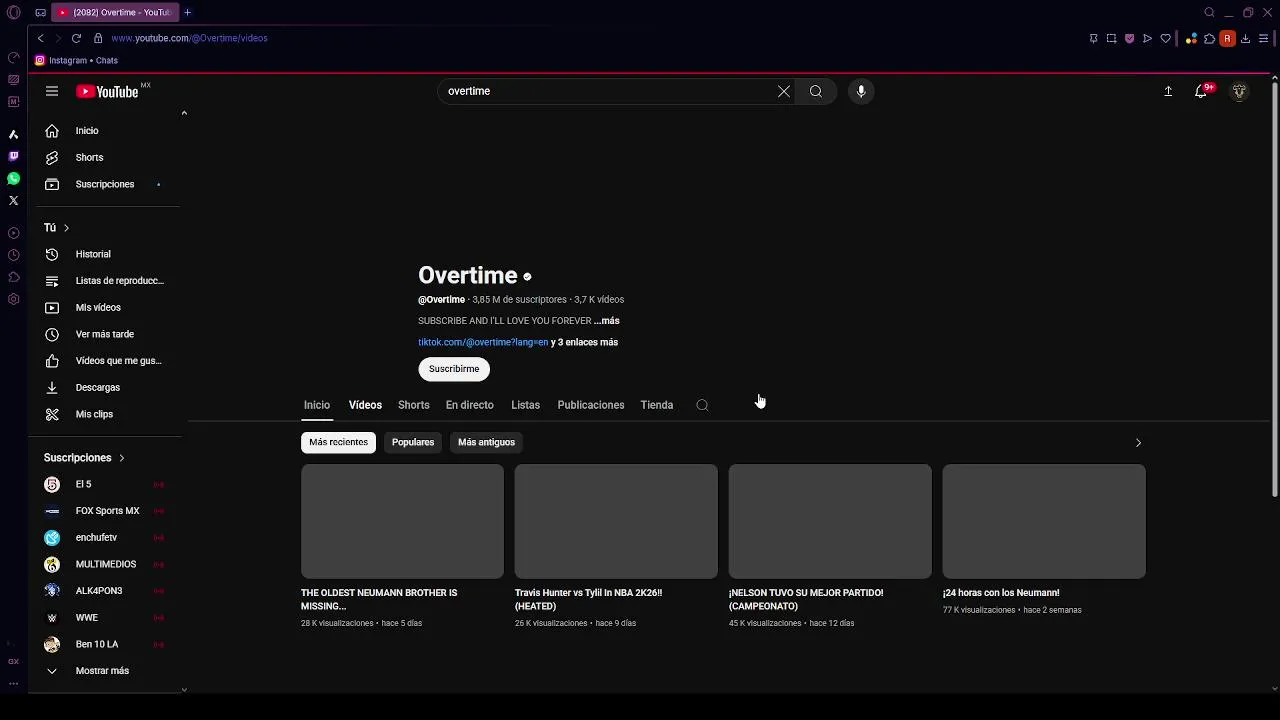Select the Más recientes filter chip
Image resolution: width=1280 pixels, height=720 pixels.
(338, 442)
